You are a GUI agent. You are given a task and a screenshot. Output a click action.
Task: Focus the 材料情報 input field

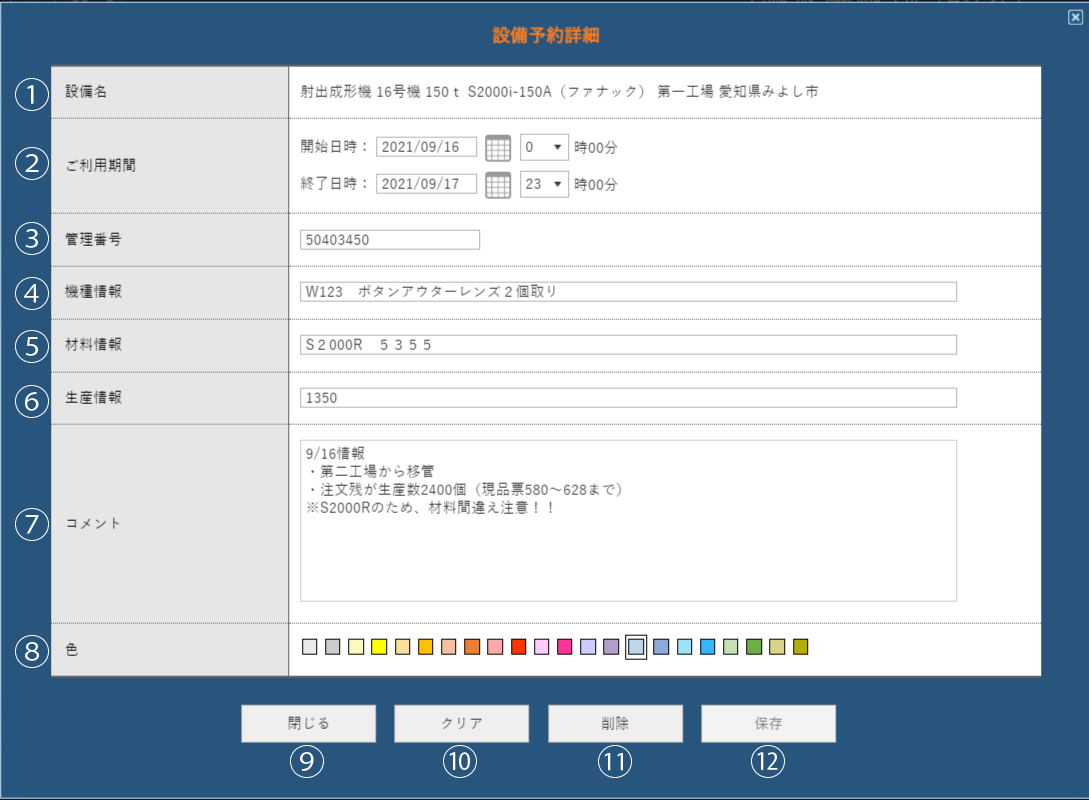pos(627,345)
